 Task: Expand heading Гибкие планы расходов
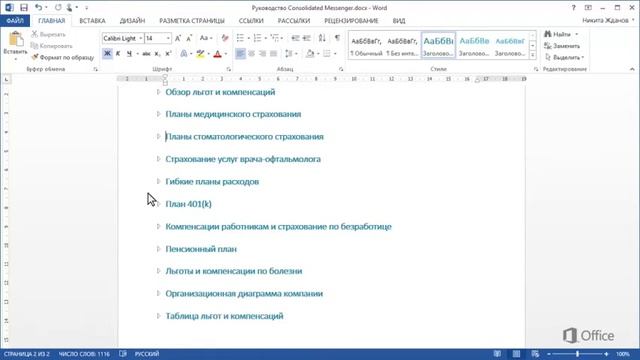tap(158, 181)
